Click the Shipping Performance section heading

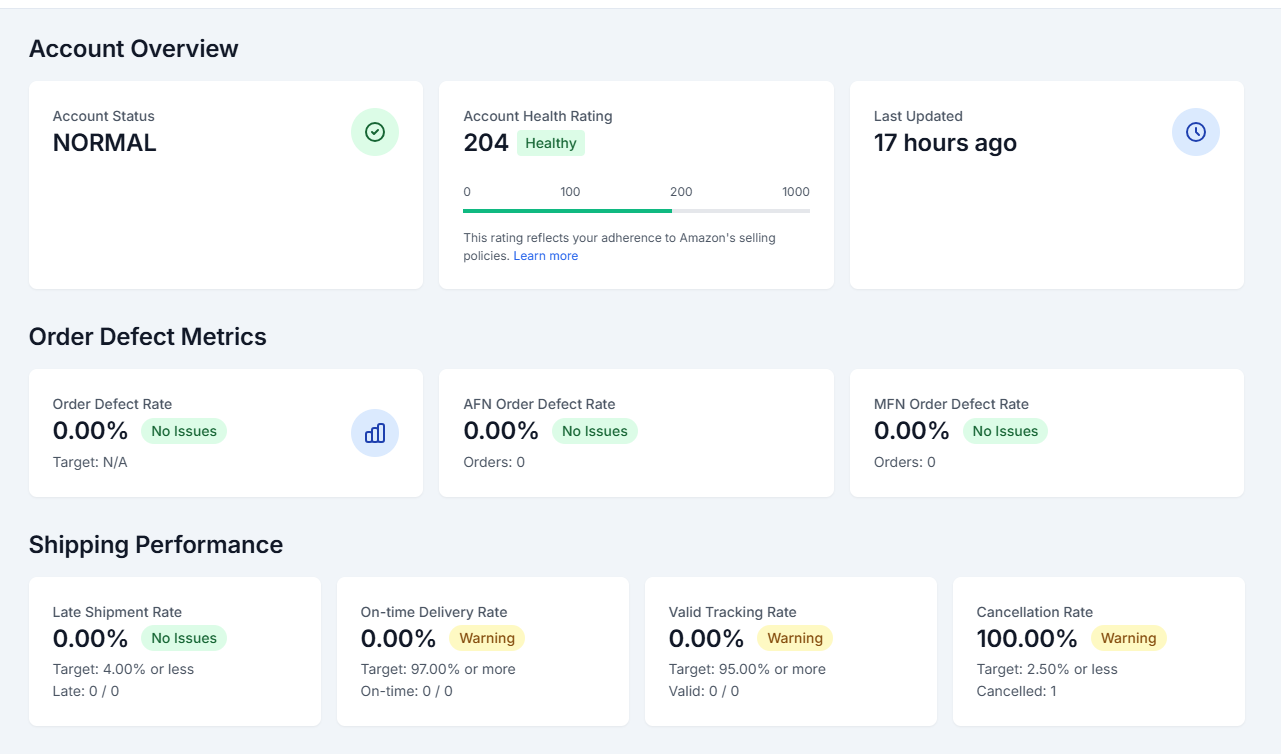pos(156,544)
